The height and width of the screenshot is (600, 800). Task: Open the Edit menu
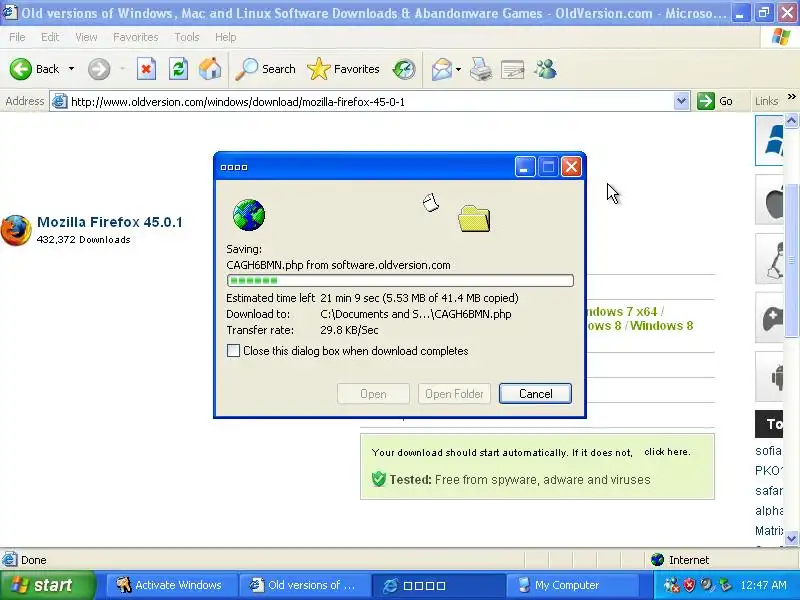(x=50, y=37)
